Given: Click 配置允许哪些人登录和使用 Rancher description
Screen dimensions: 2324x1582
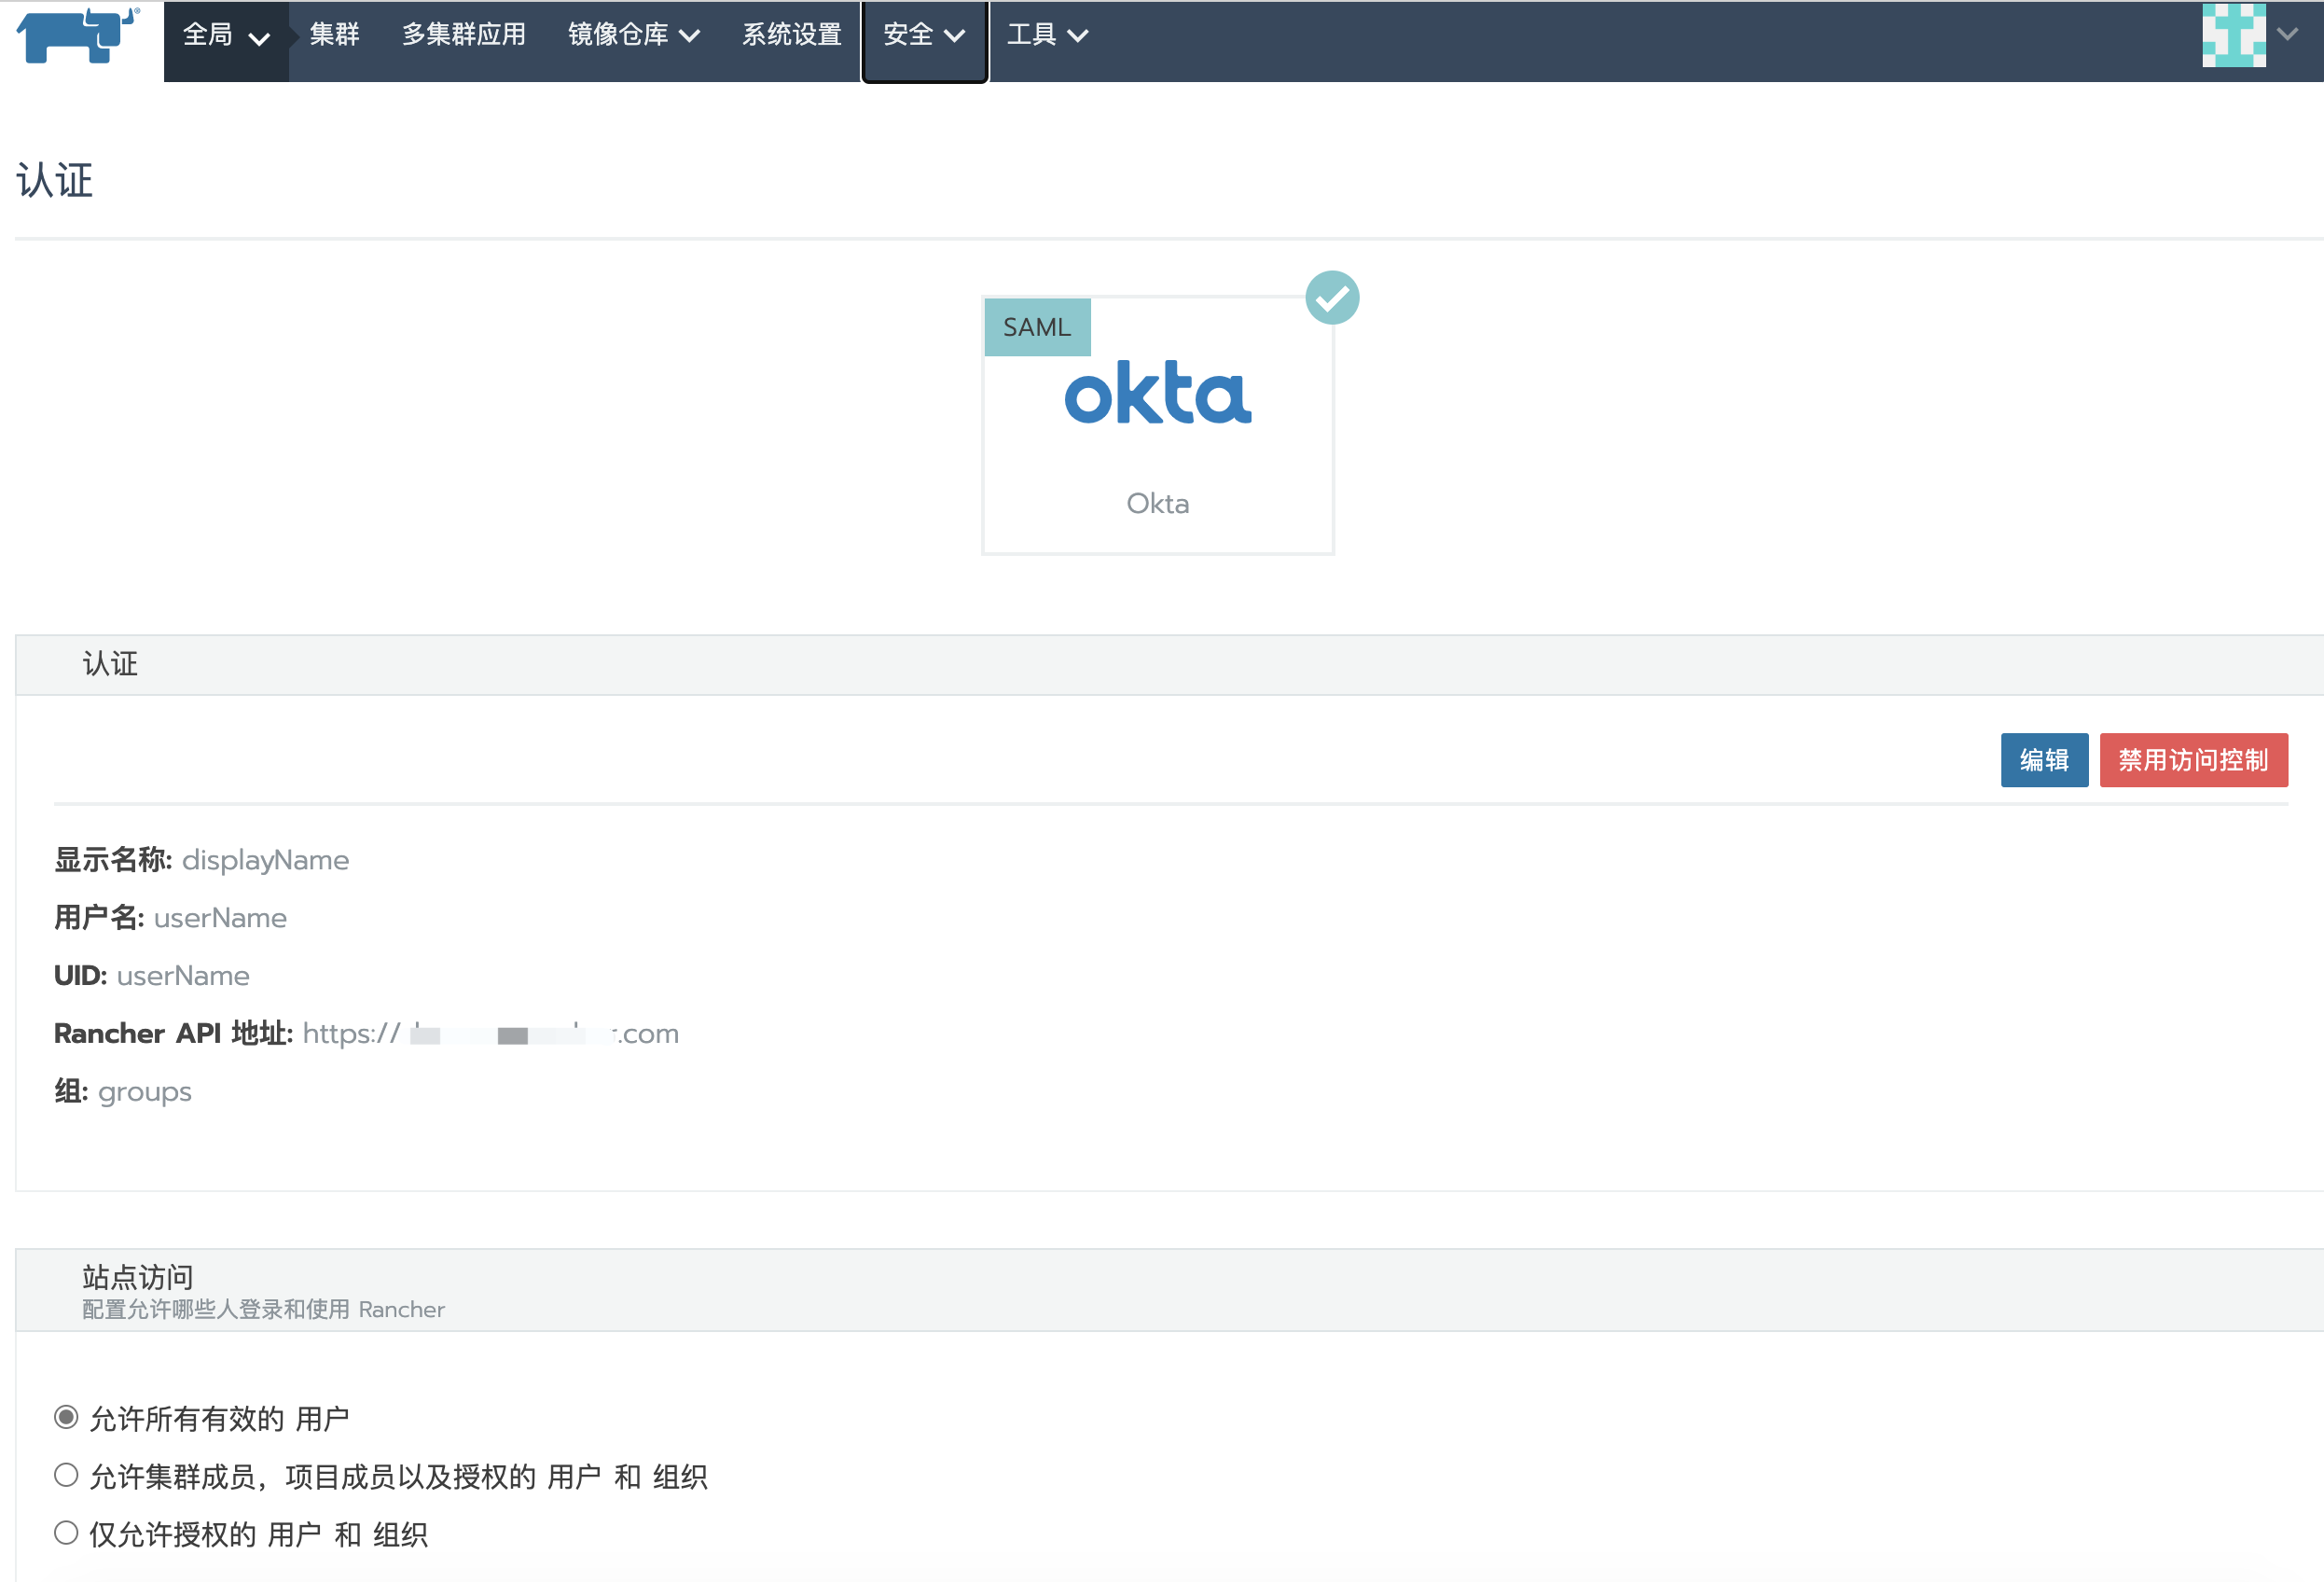Looking at the screenshot, I should (x=263, y=1309).
